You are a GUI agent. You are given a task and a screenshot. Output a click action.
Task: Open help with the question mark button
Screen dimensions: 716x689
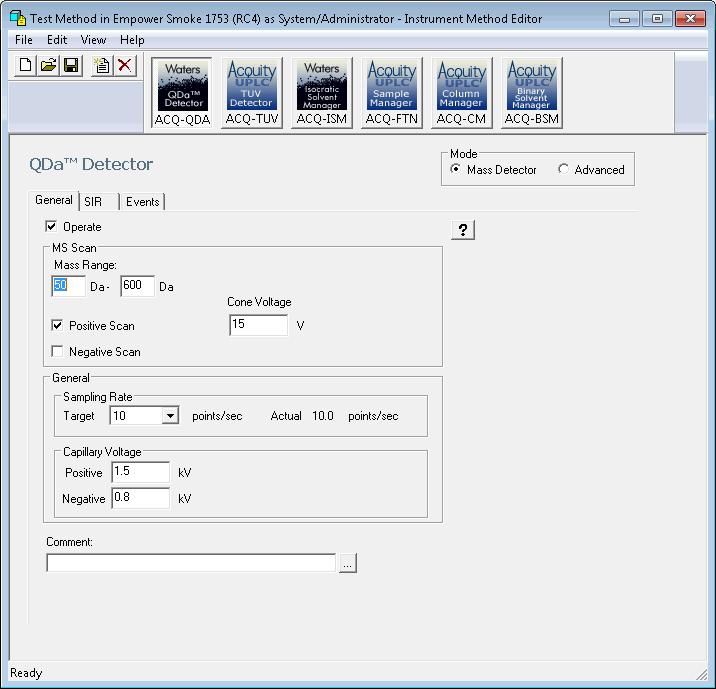coord(463,230)
